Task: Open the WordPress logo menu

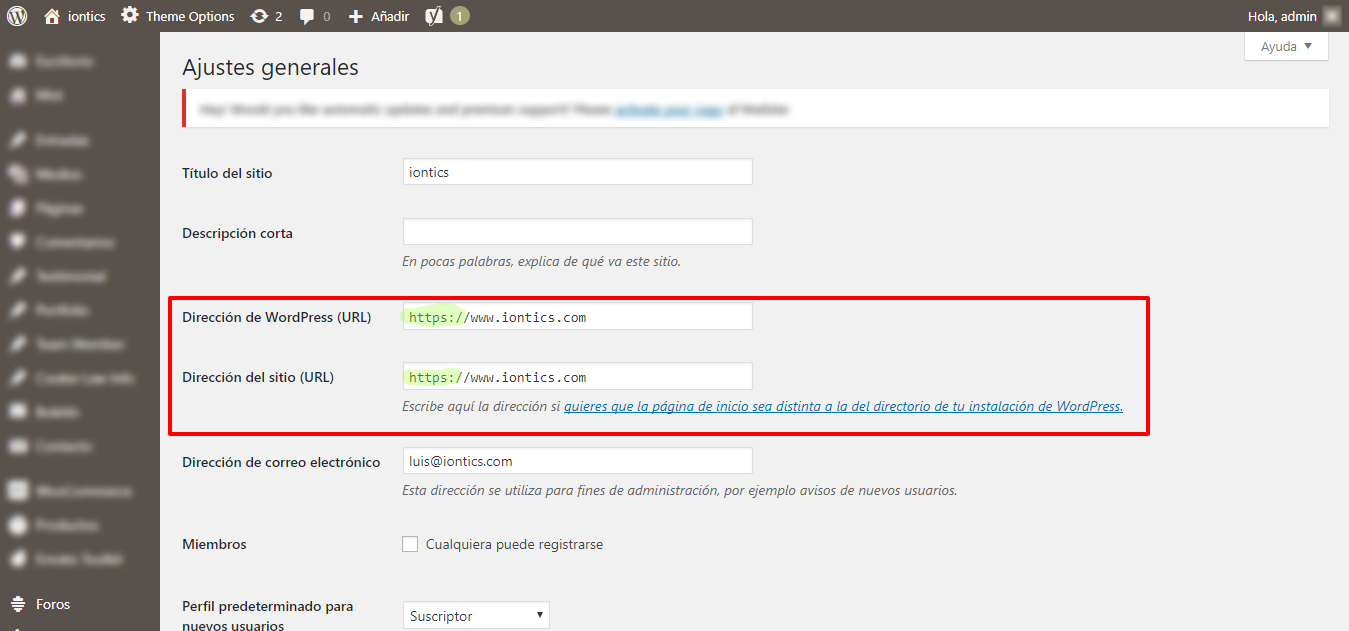Action: click(x=17, y=16)
